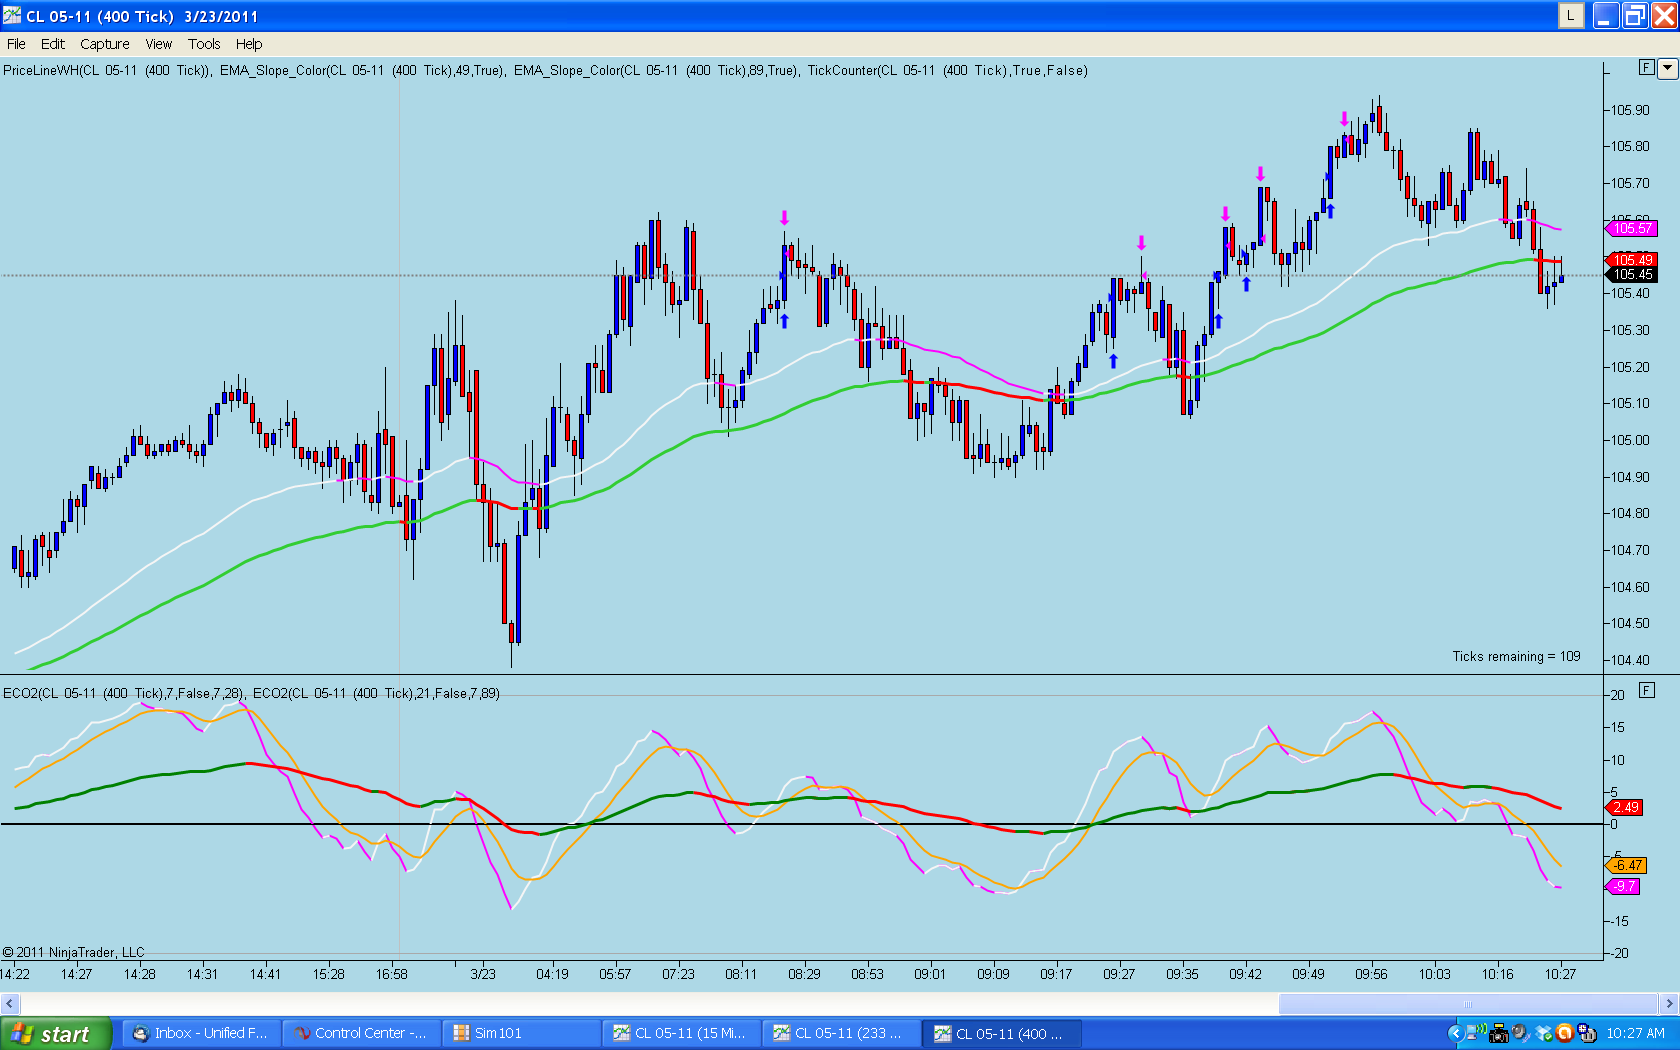This screenshot has height=1050, width=1680.
Task: Open the Windows start button
Action: coord(55,1033)
